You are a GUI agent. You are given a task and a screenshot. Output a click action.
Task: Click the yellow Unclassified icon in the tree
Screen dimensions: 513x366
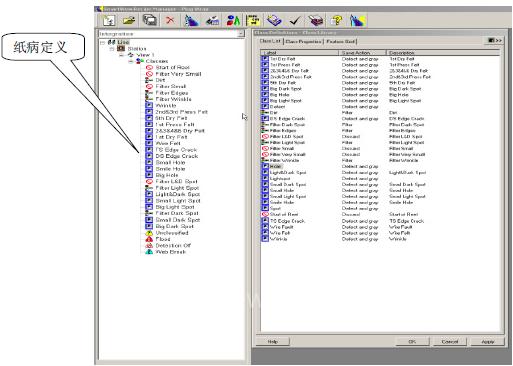[x=149, y=233]
